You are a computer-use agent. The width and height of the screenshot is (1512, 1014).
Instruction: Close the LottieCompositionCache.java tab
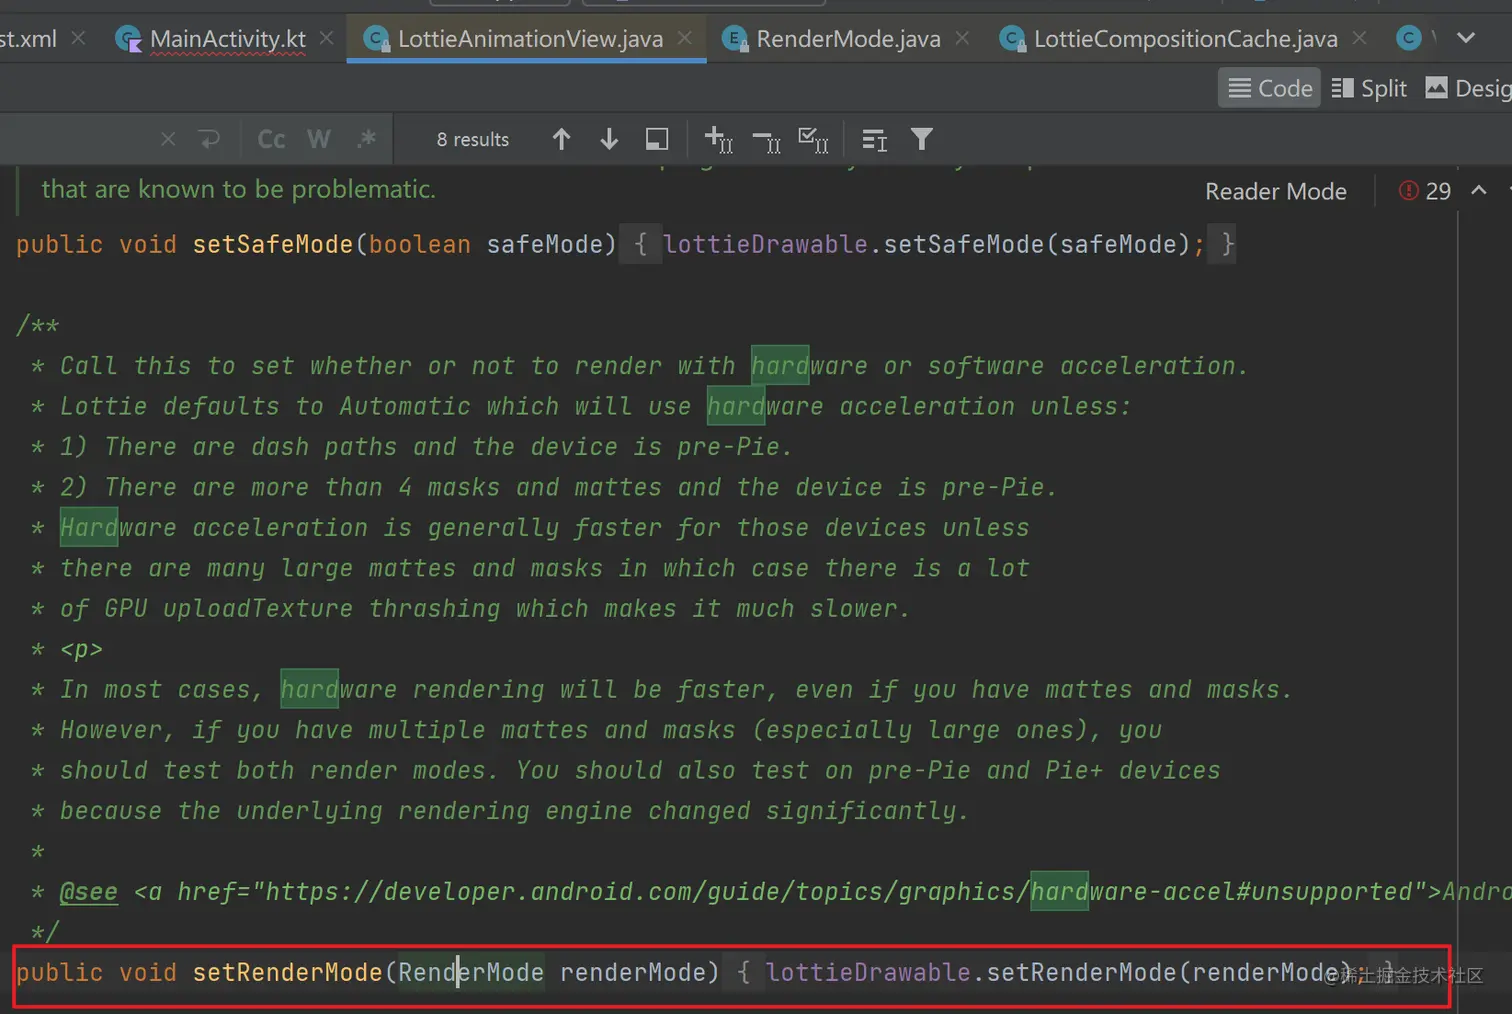pos(1359,38)
